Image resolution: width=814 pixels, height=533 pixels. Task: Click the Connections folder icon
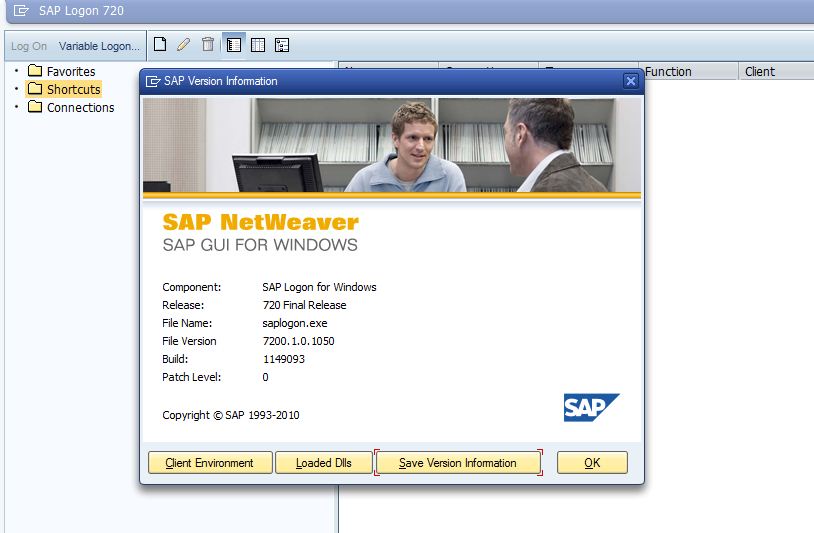coord(35,107)
